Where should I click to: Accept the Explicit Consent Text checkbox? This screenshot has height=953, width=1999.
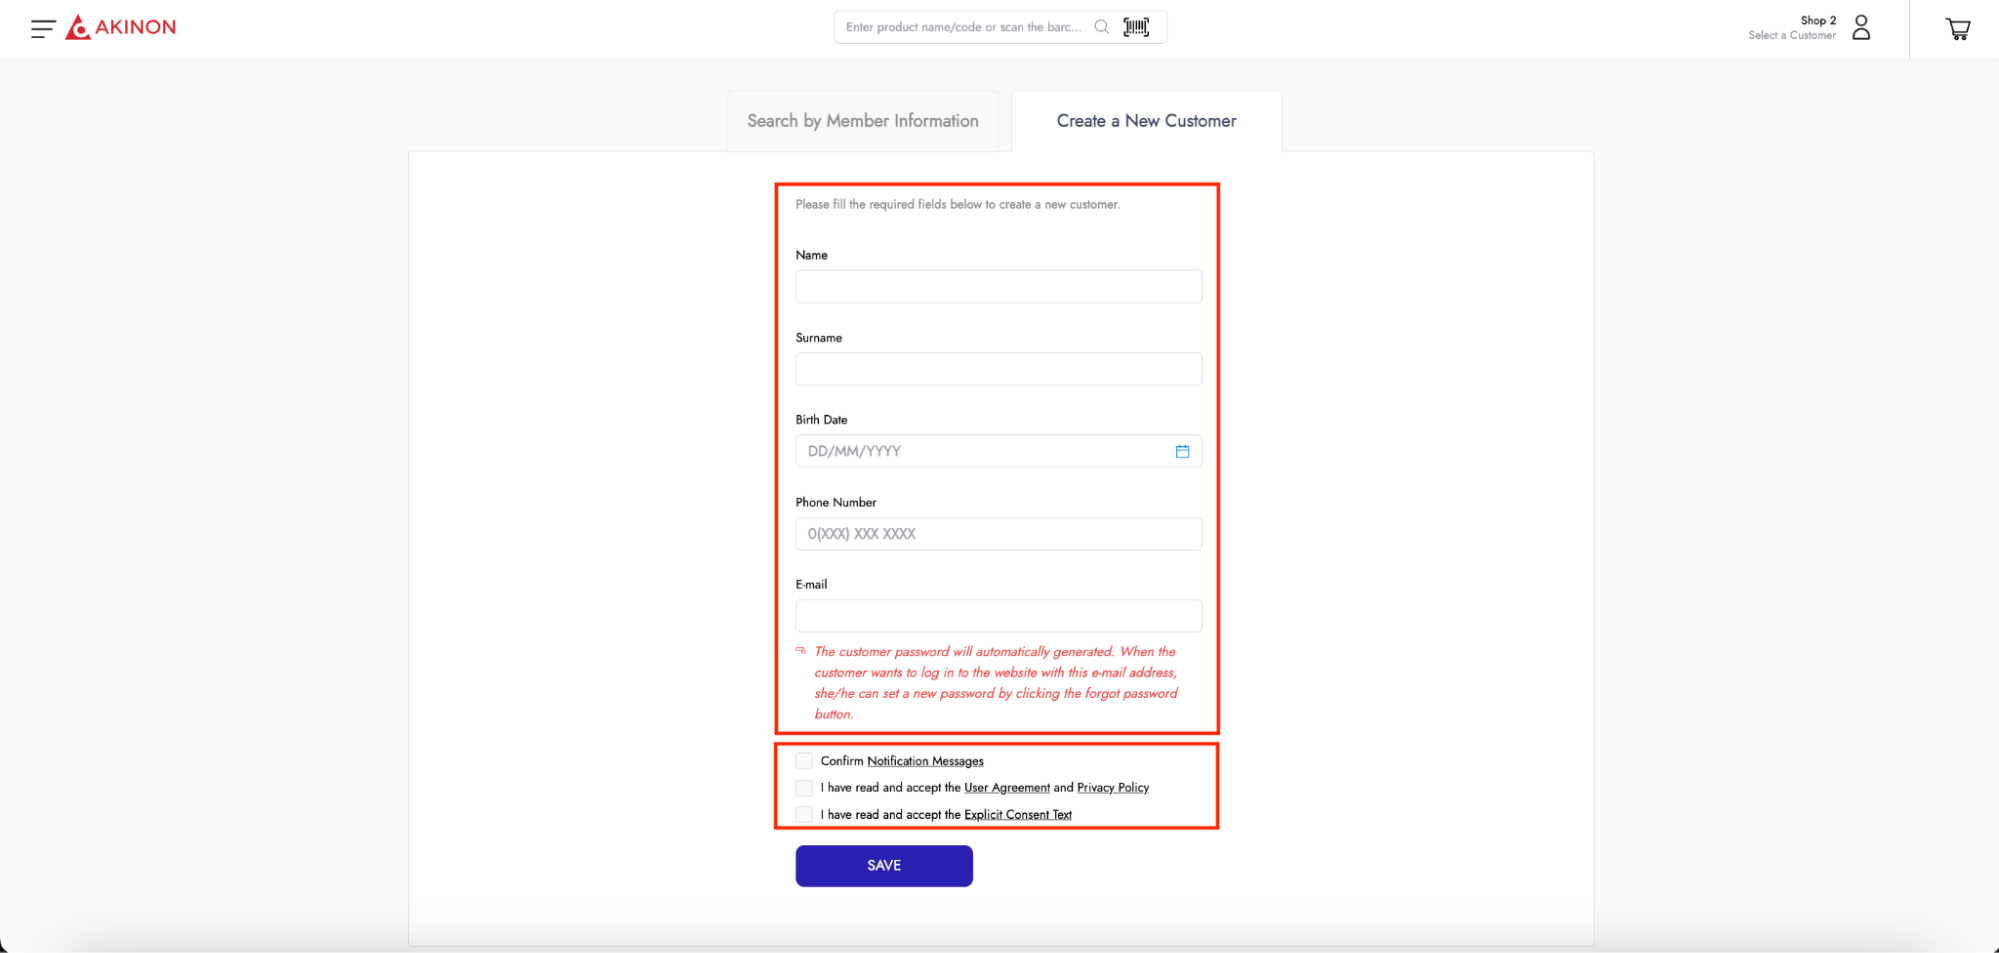(804, 815)
